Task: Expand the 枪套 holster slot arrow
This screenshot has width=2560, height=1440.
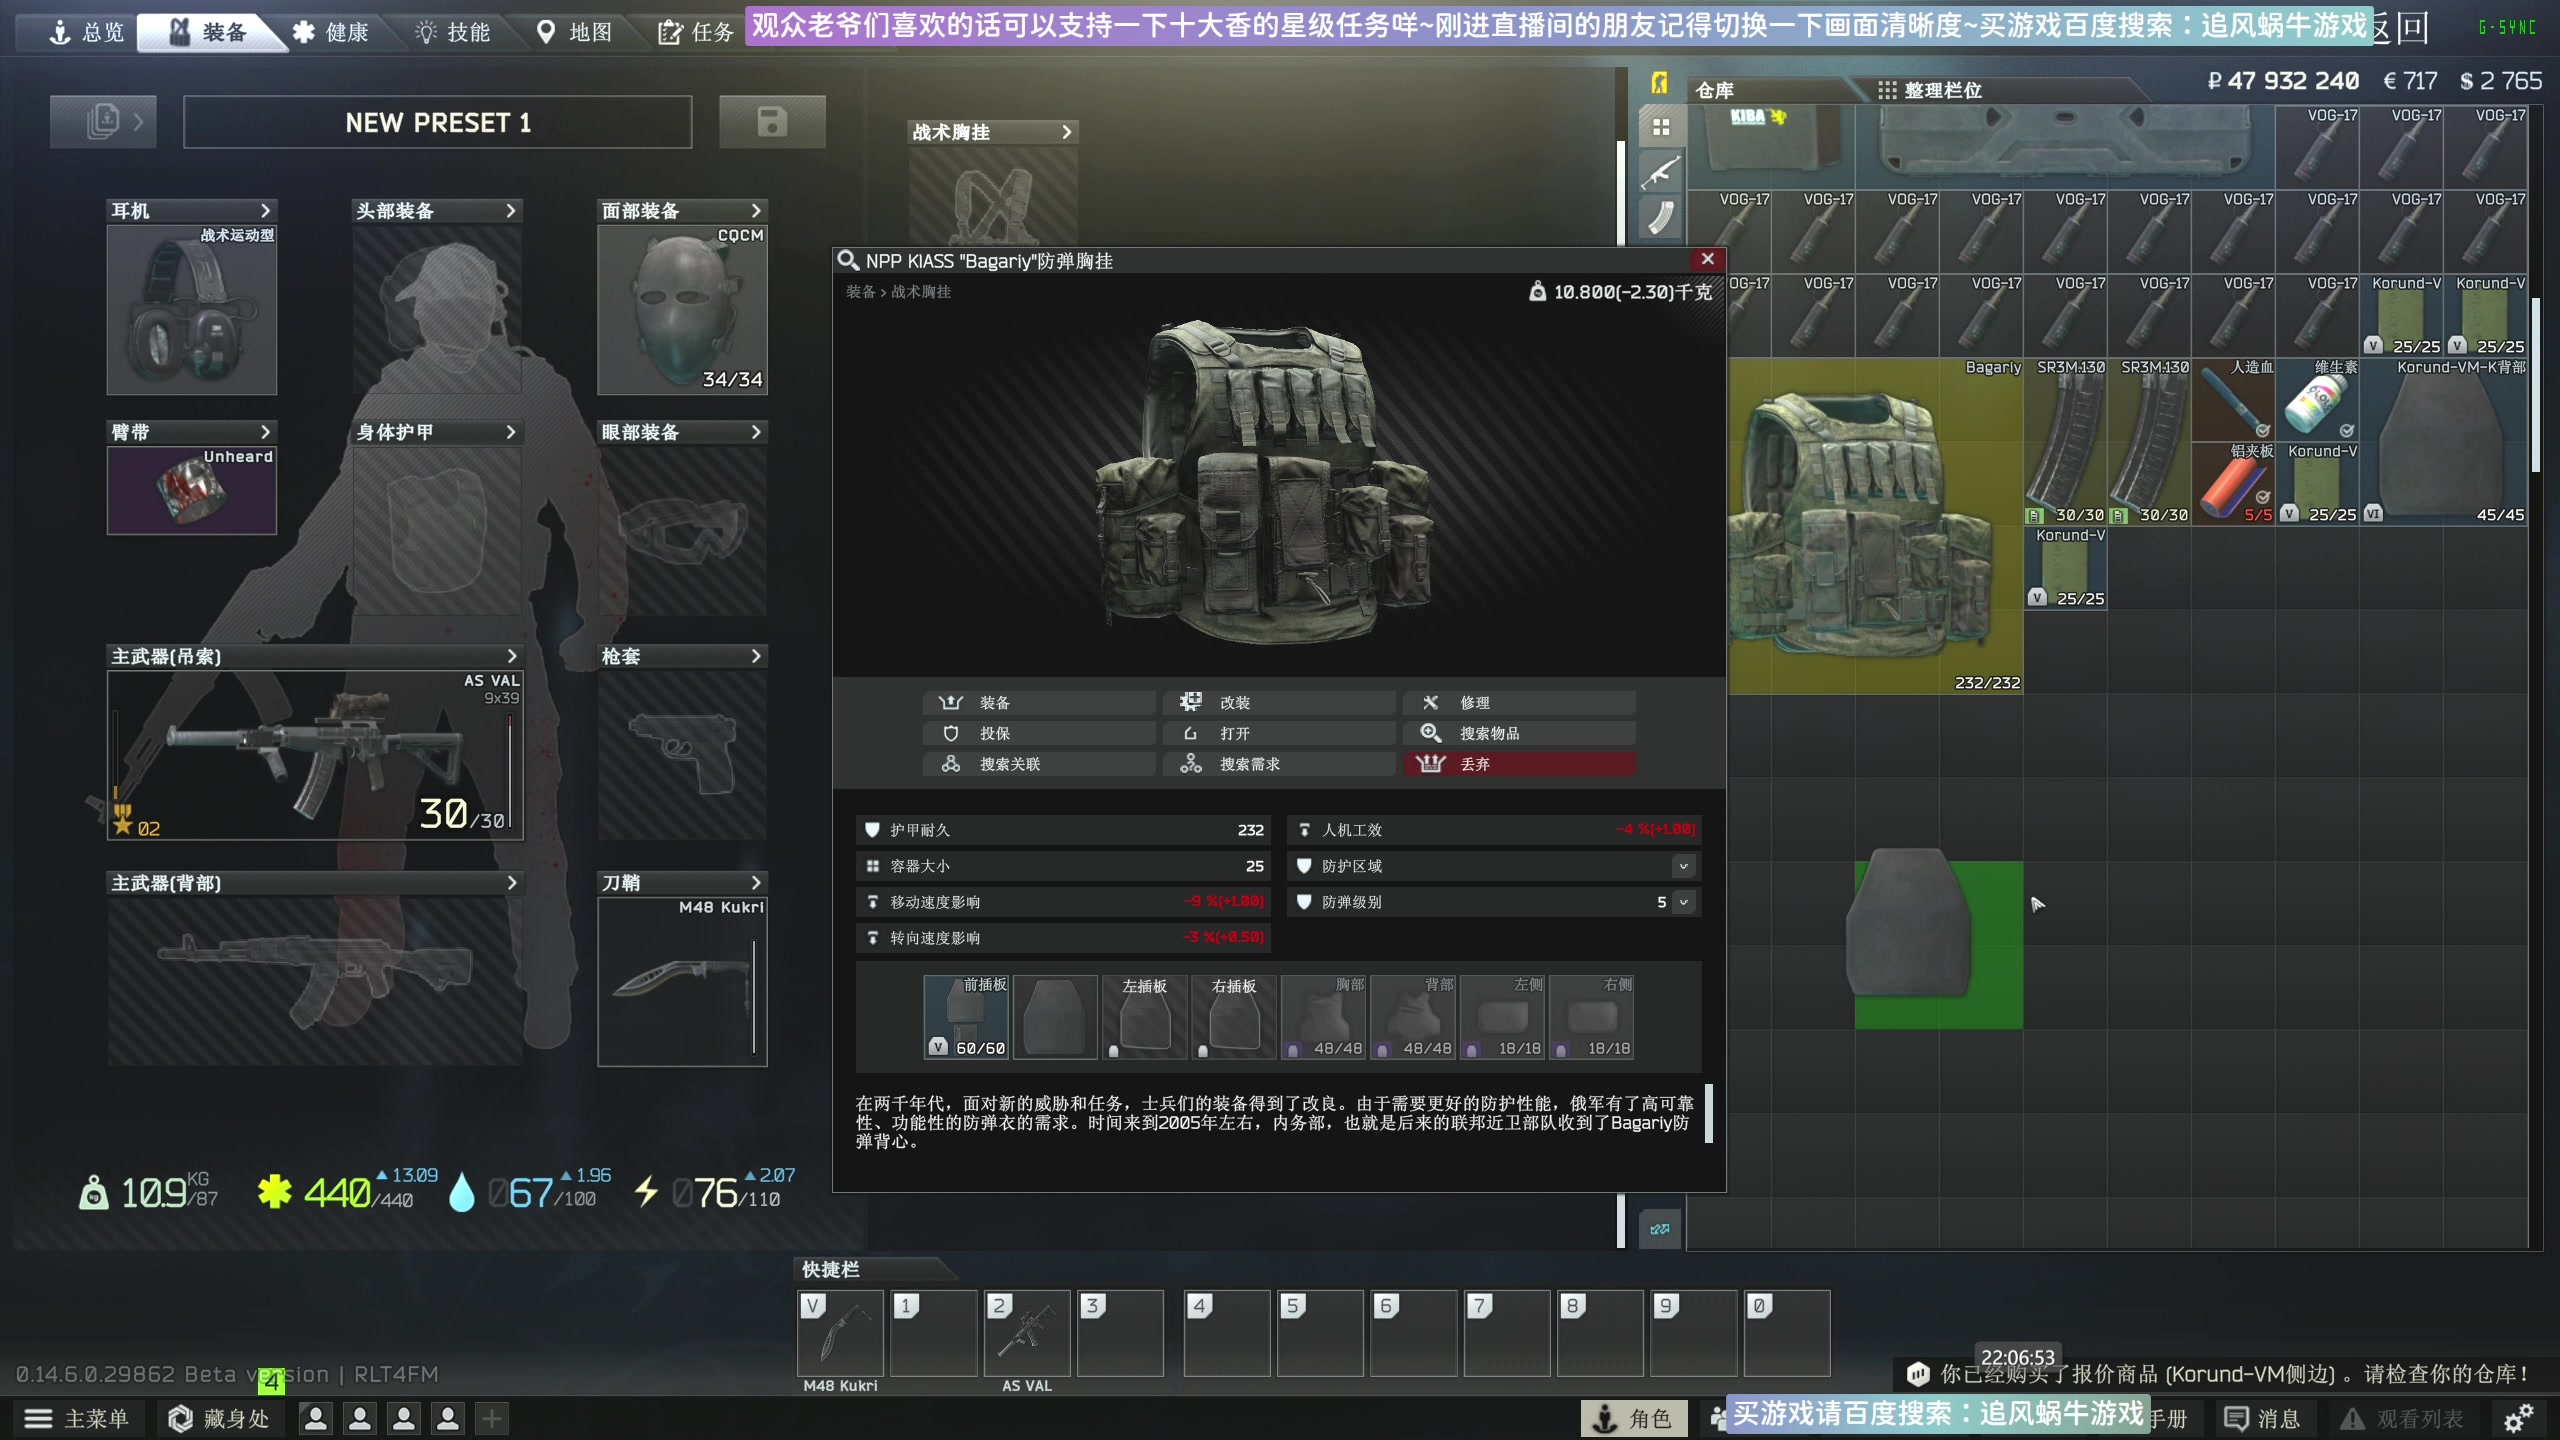Action: pyautogui.click(x=756, y=656)
